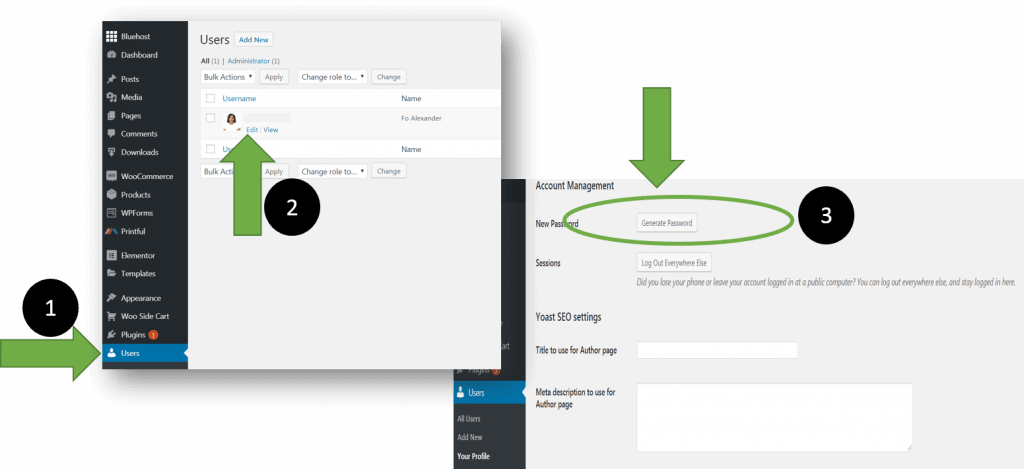This screenshot has width=1024, height=469.
Task: Open All Users in the profile sidebar submenu
Action: pos(469,419)
